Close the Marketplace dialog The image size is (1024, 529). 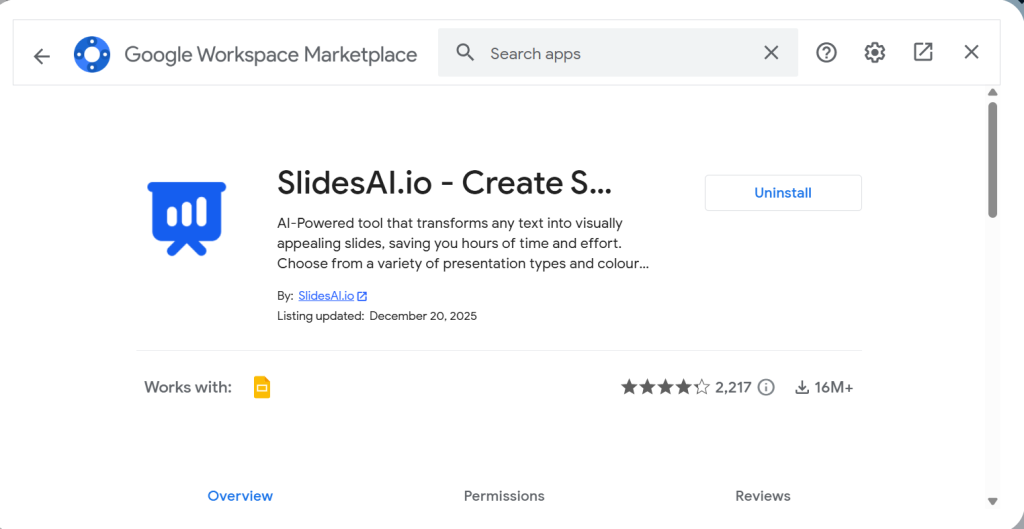coord(971,52)
